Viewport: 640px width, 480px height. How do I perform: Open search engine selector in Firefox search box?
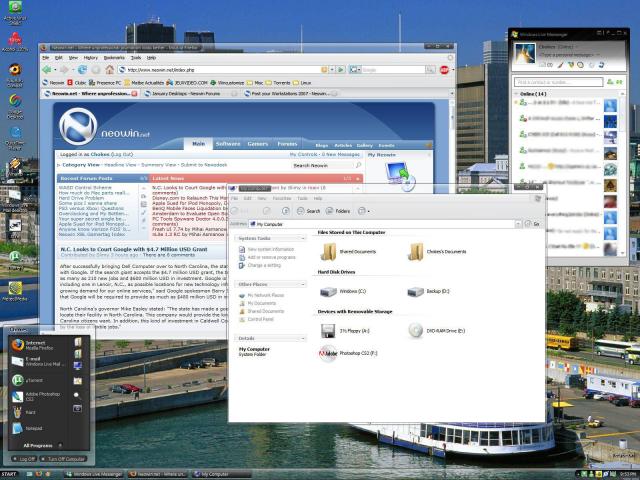[355, 70]
